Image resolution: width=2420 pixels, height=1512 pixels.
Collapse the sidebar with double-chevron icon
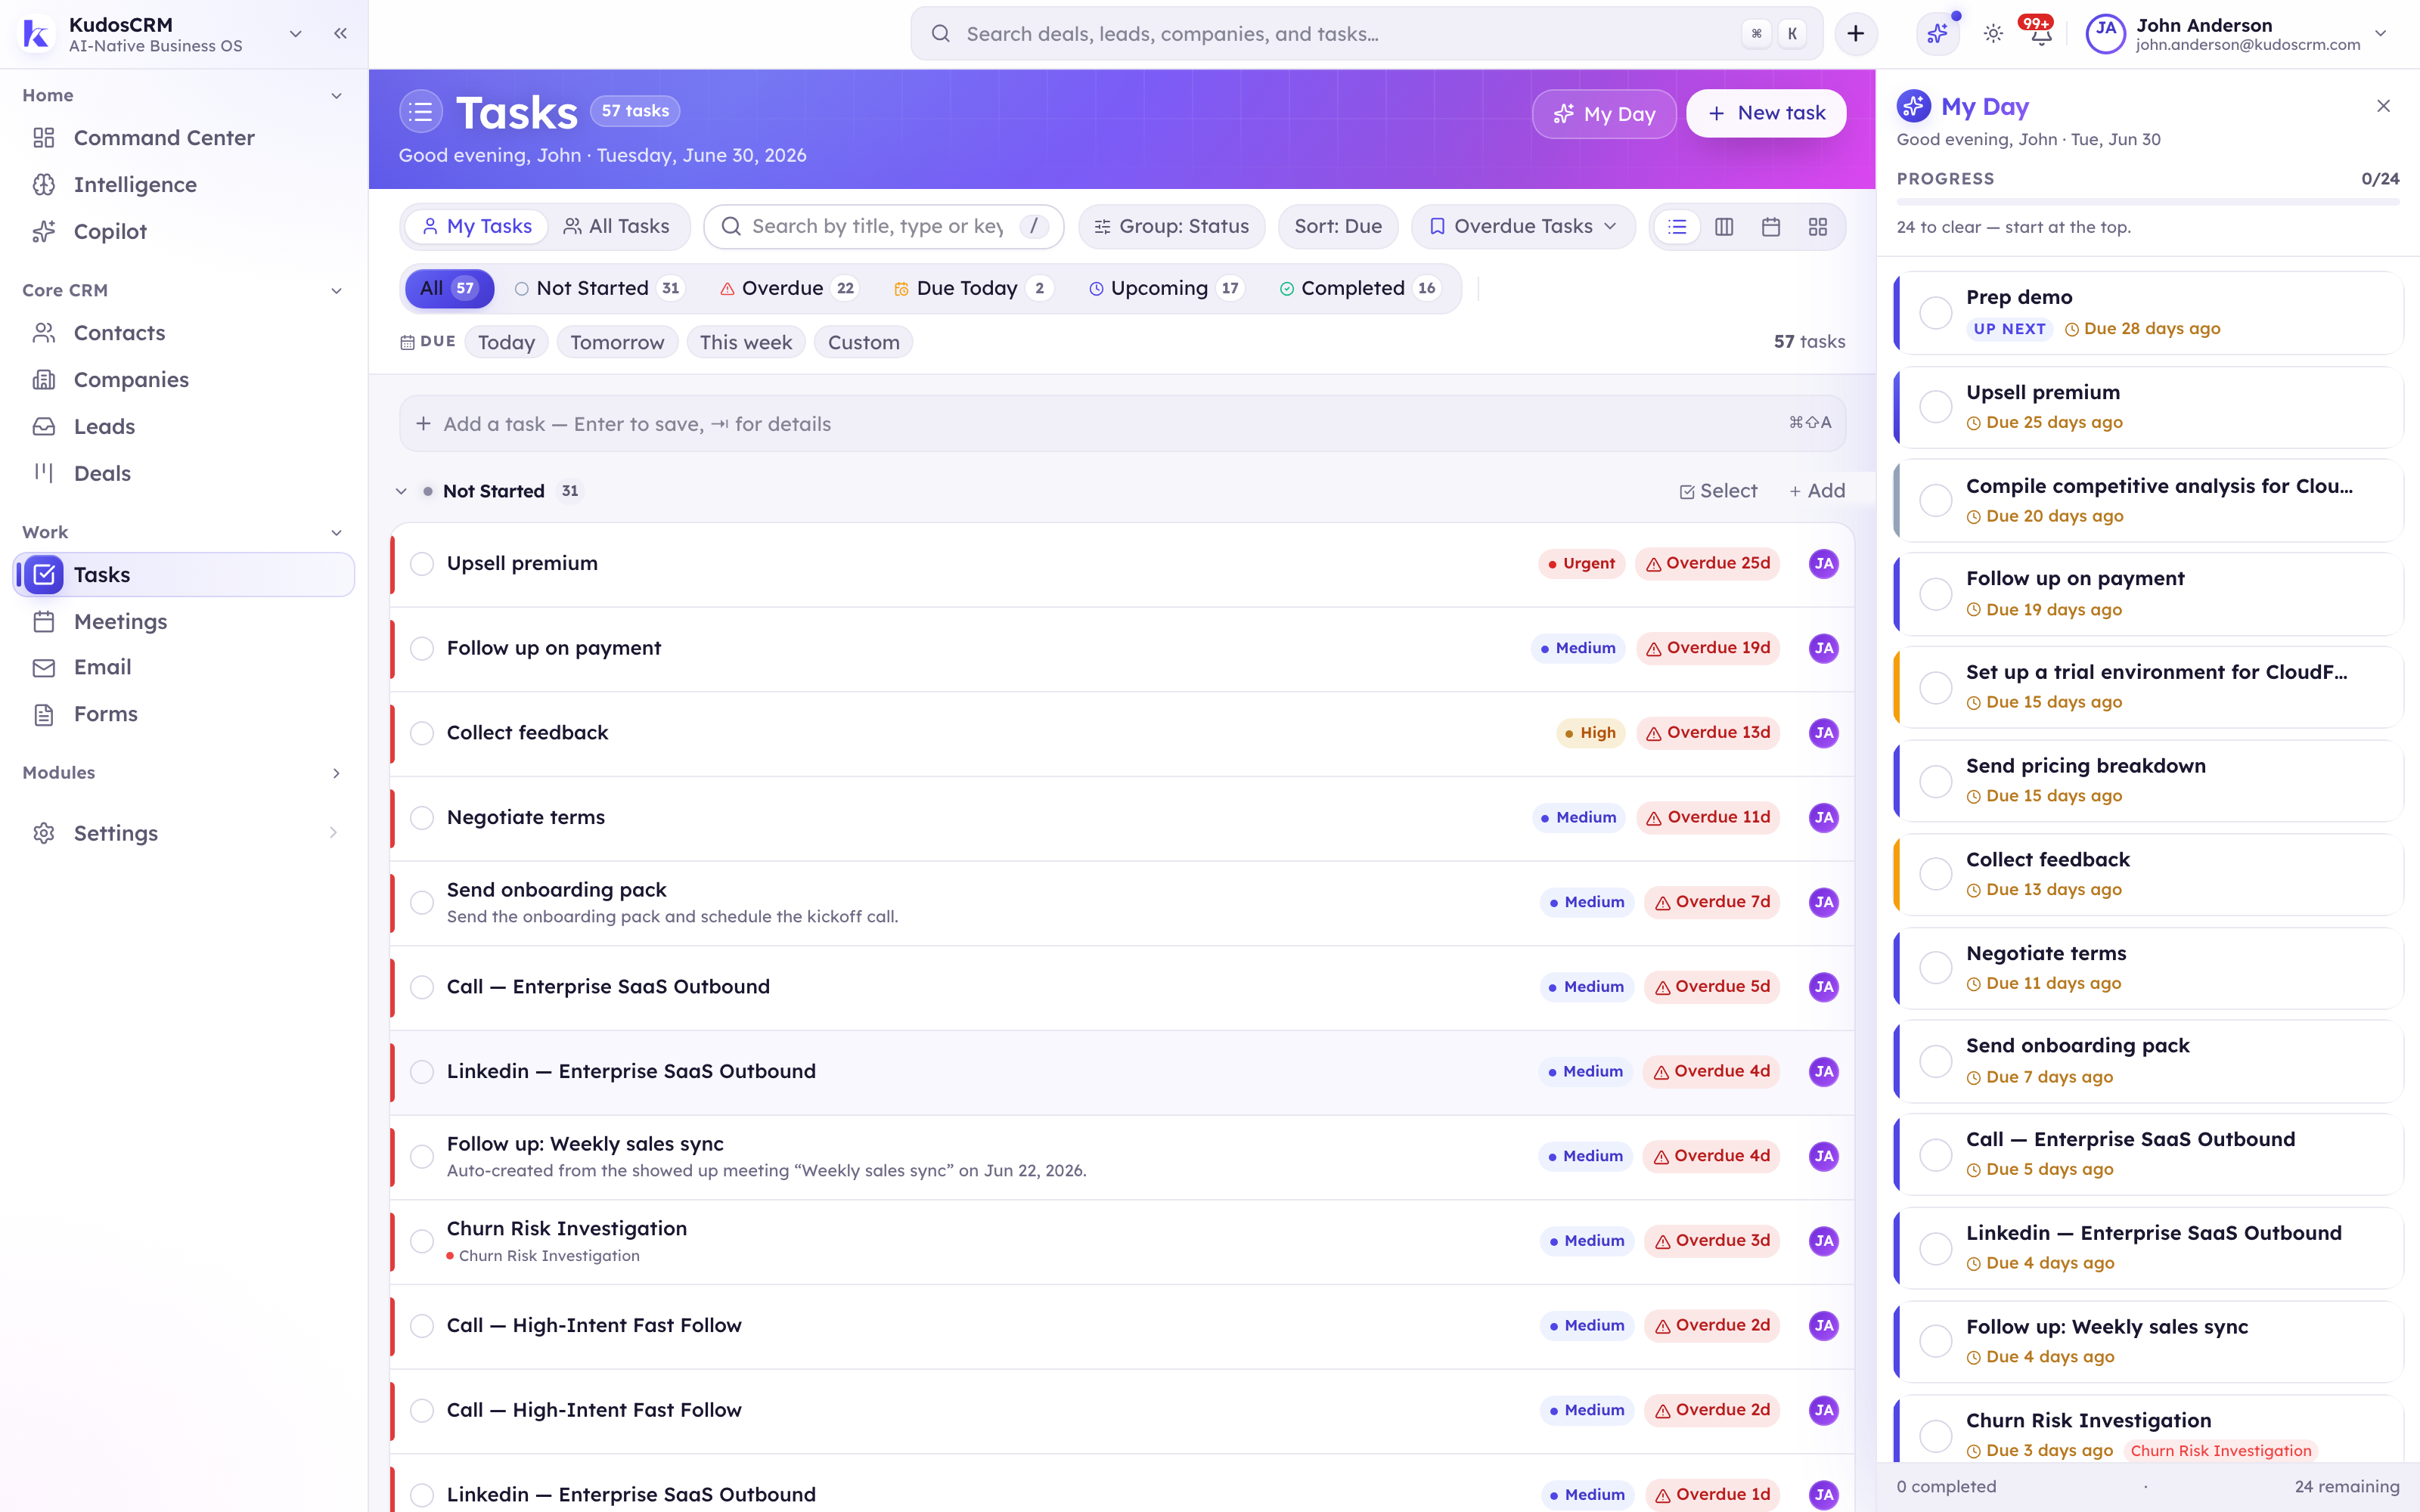click(340, 33)
